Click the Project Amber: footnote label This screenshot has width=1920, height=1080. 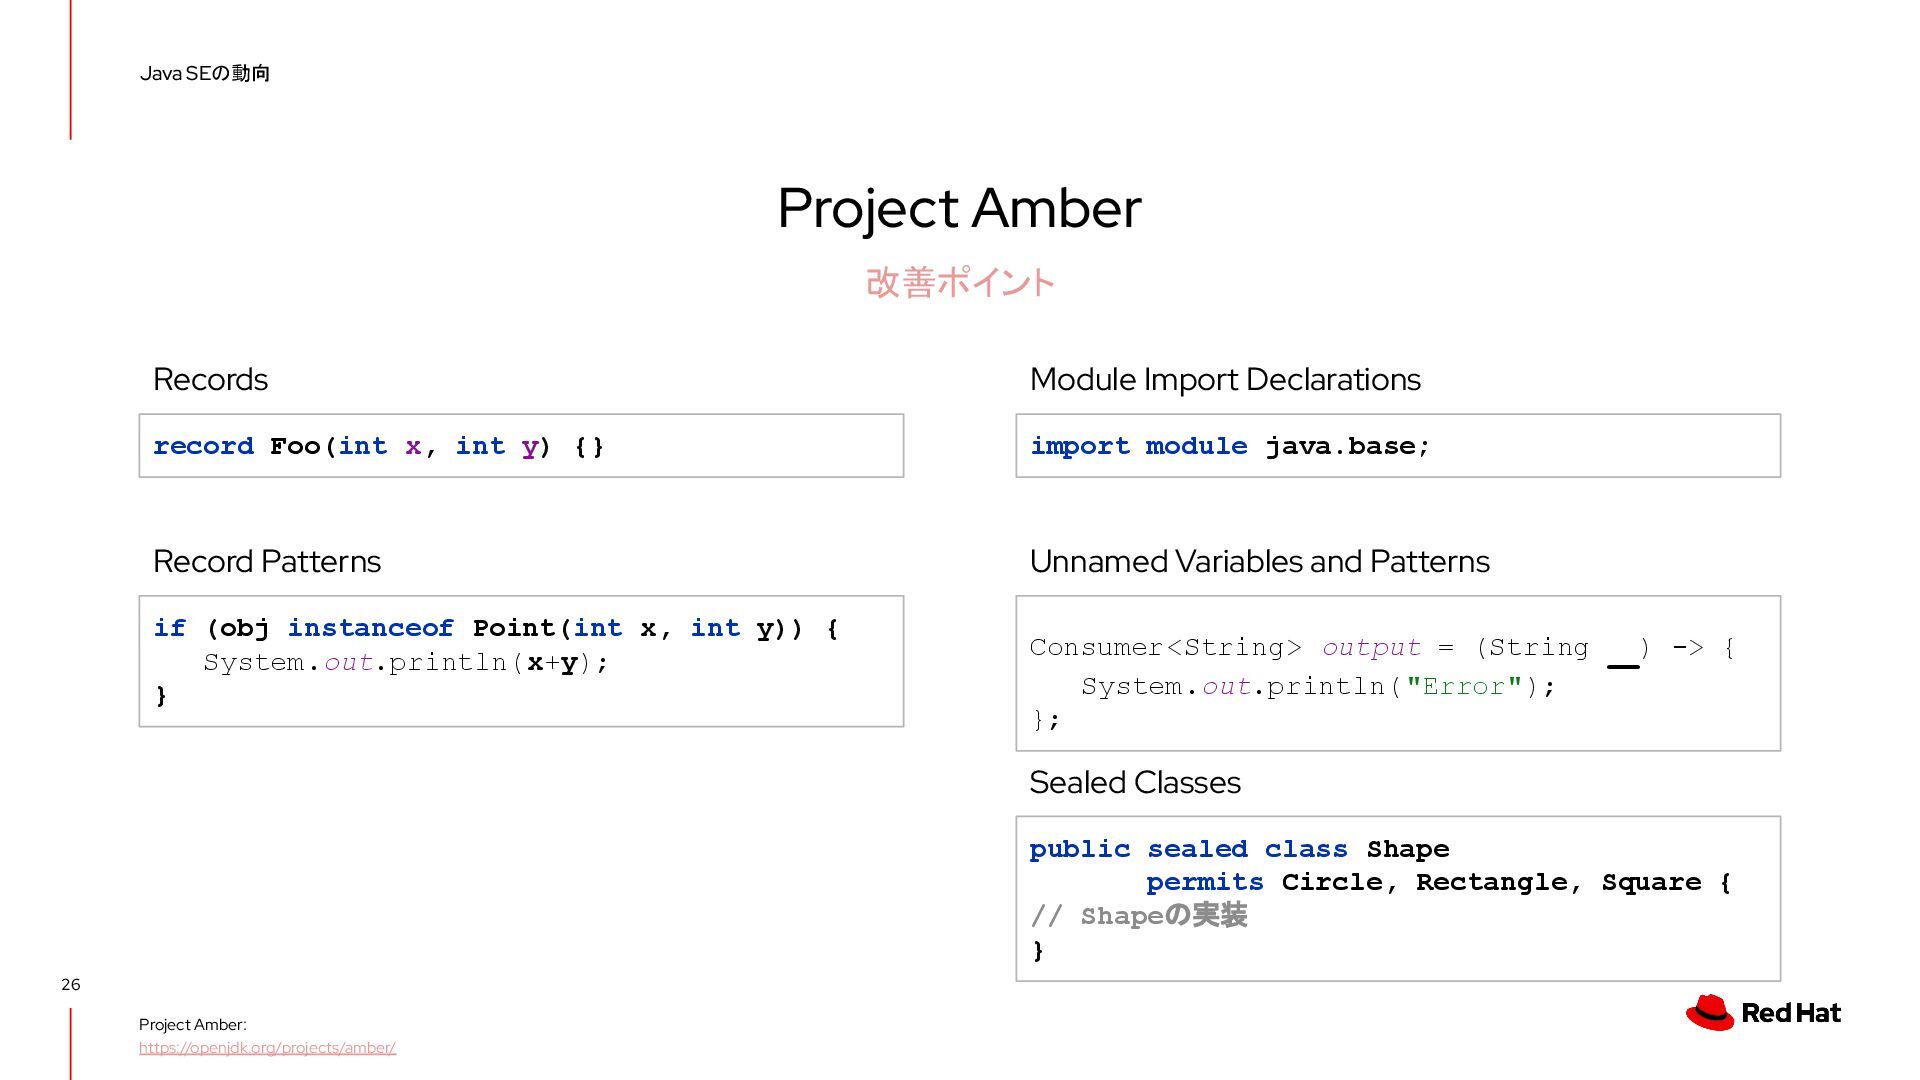[x=192, y=1025]
